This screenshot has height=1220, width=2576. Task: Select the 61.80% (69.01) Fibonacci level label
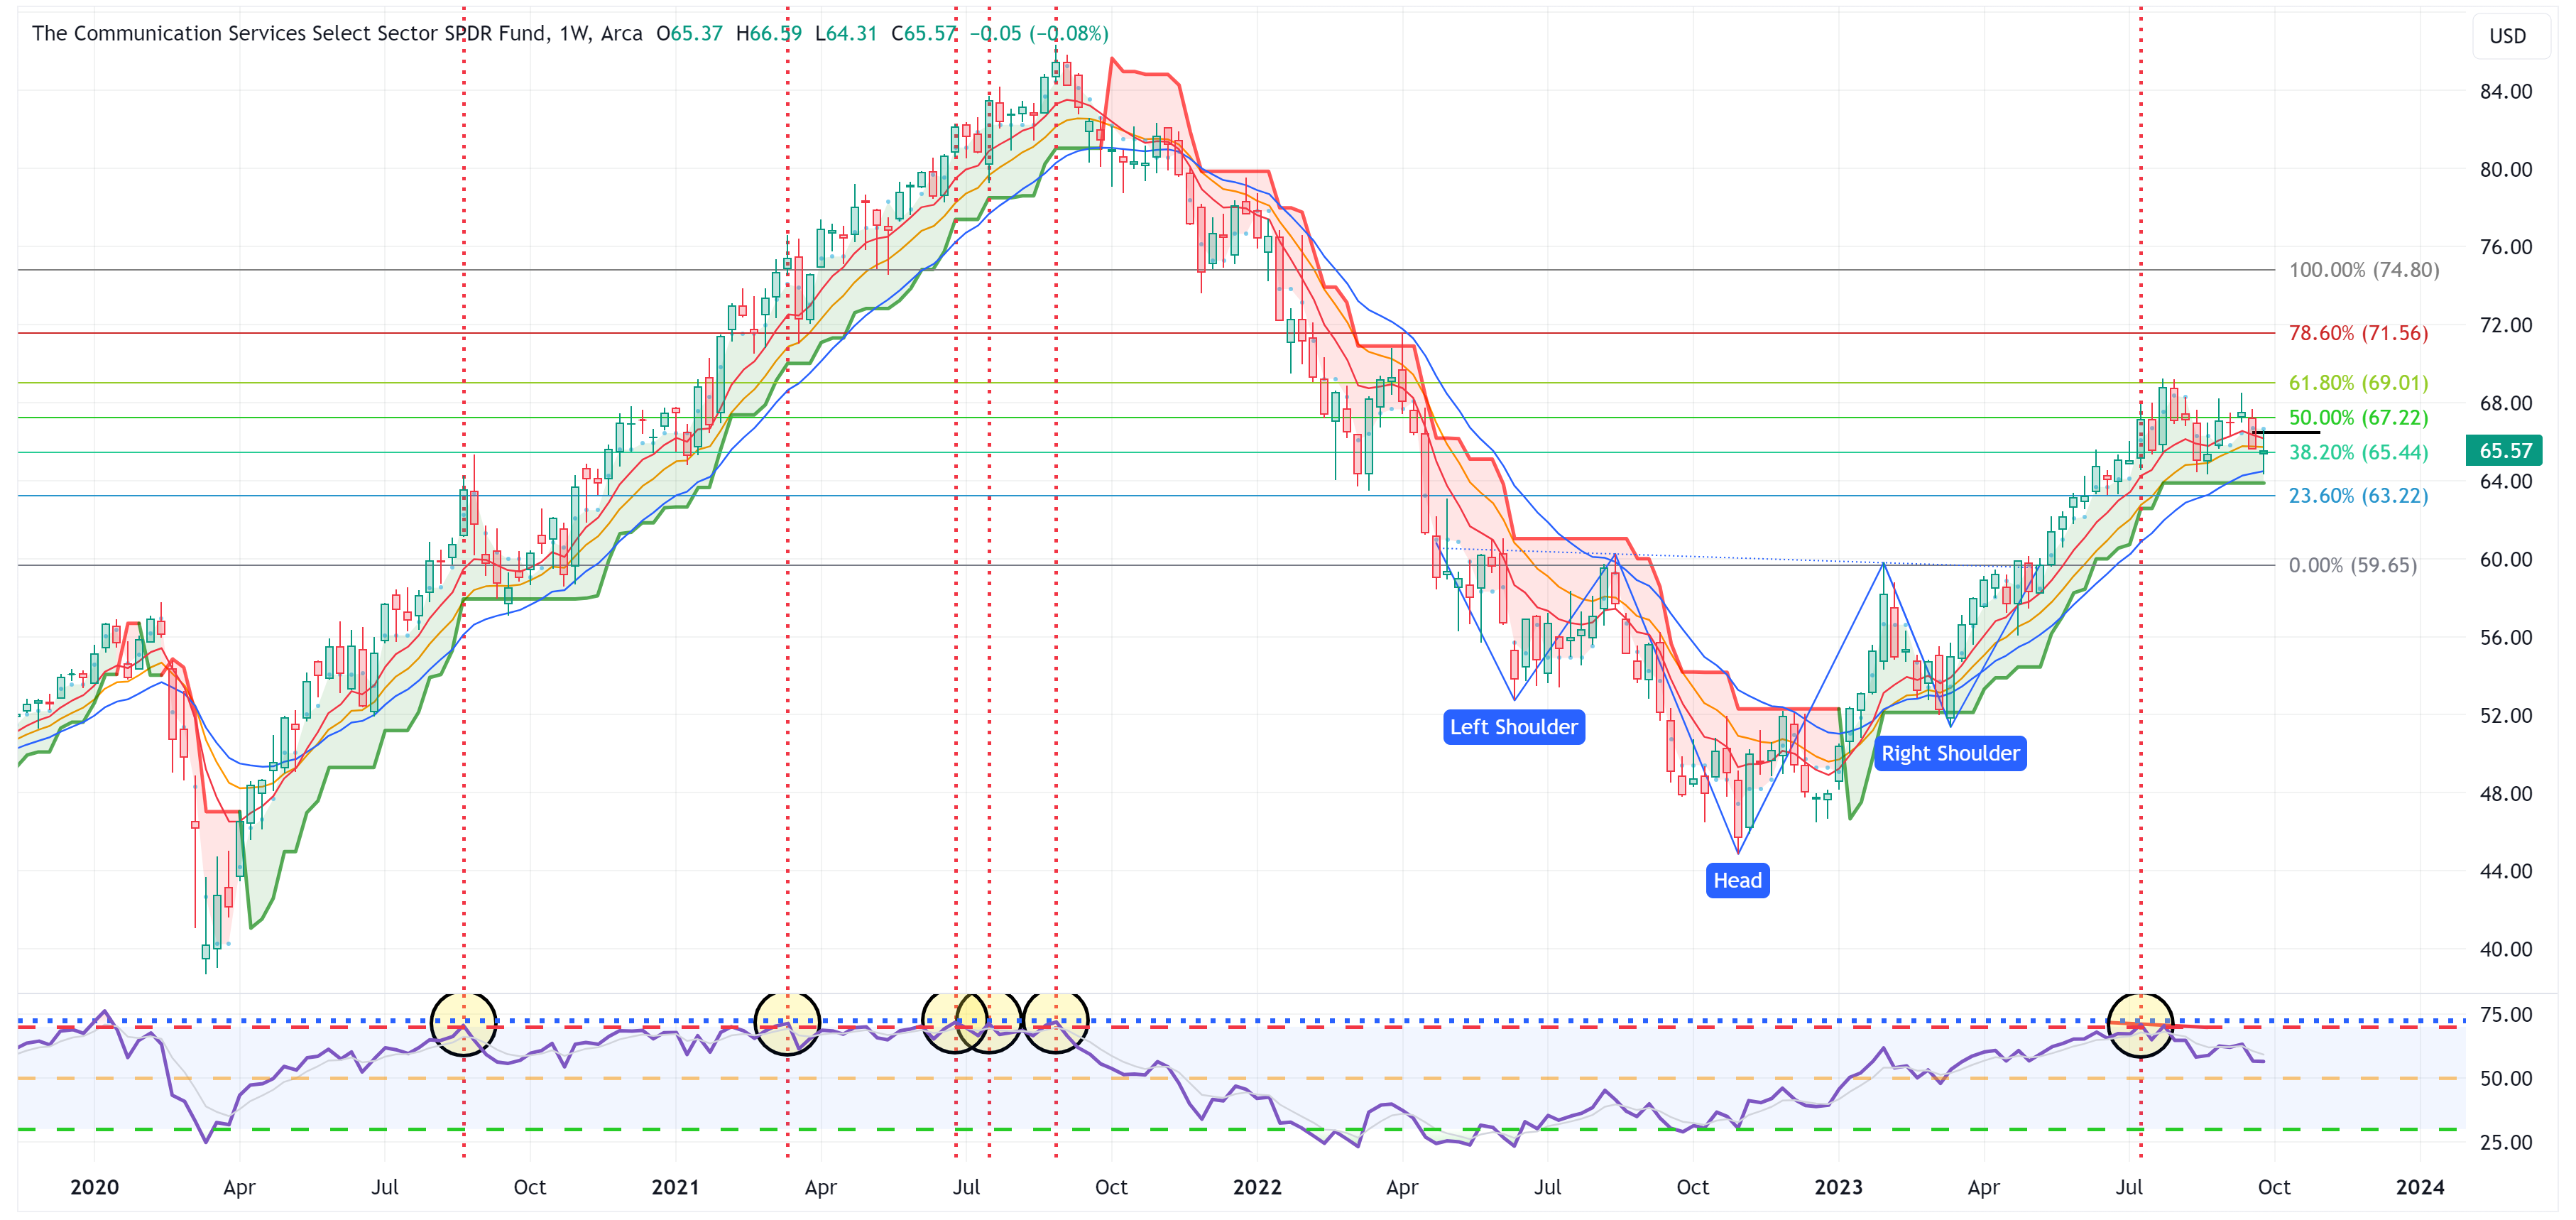point(2358,383)
